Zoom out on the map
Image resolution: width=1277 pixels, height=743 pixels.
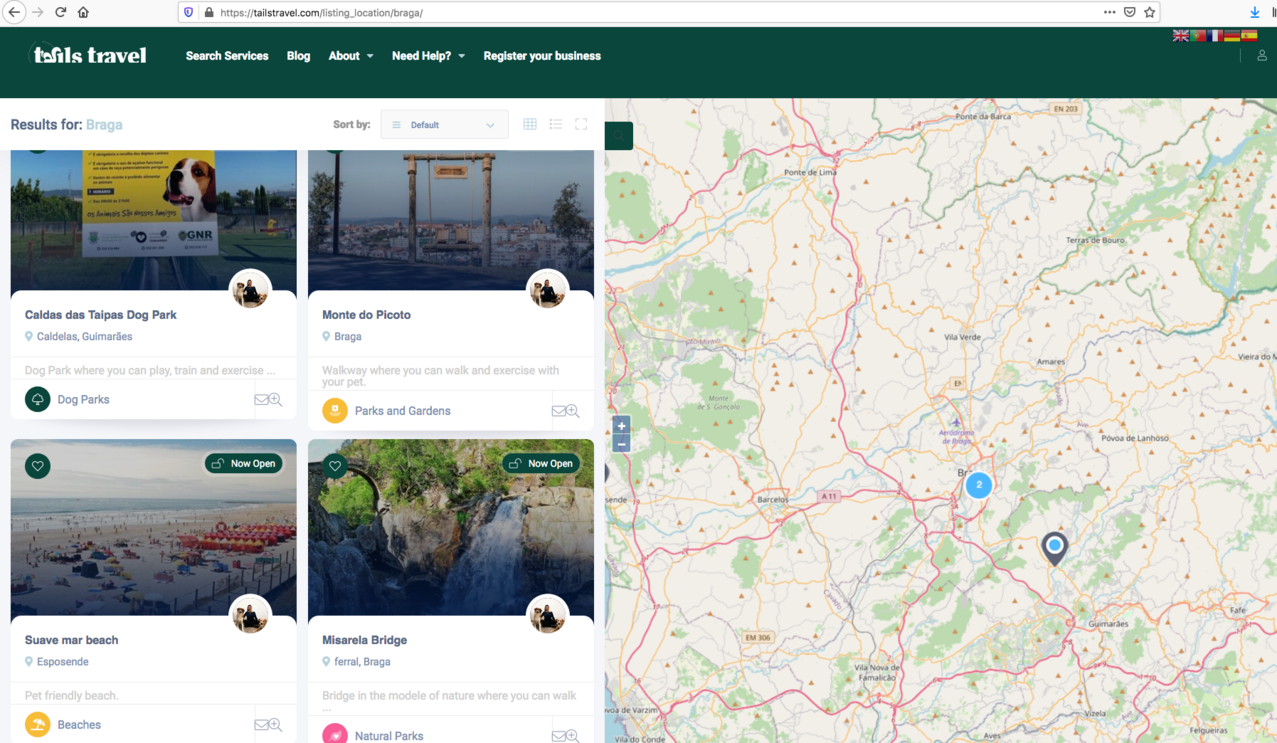click(x=621, y=444)
